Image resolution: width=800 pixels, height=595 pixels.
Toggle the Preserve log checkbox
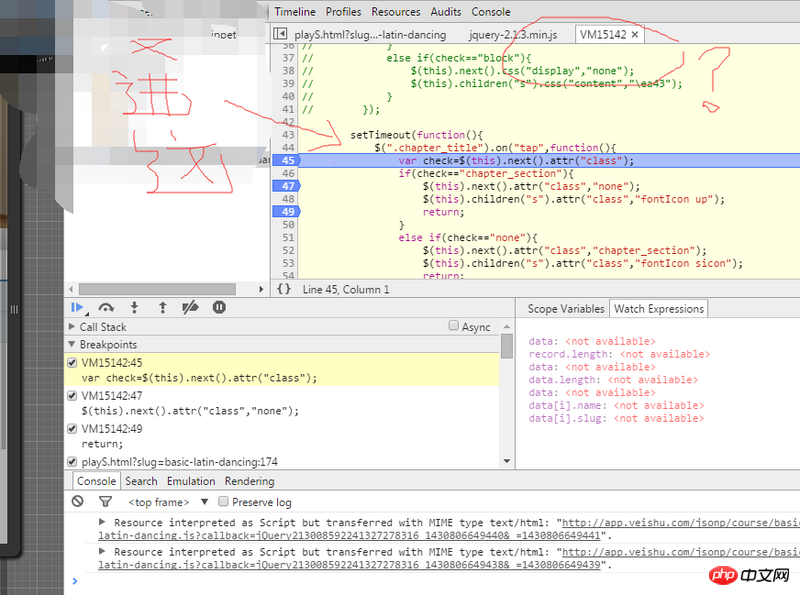[x=224, y=502]
